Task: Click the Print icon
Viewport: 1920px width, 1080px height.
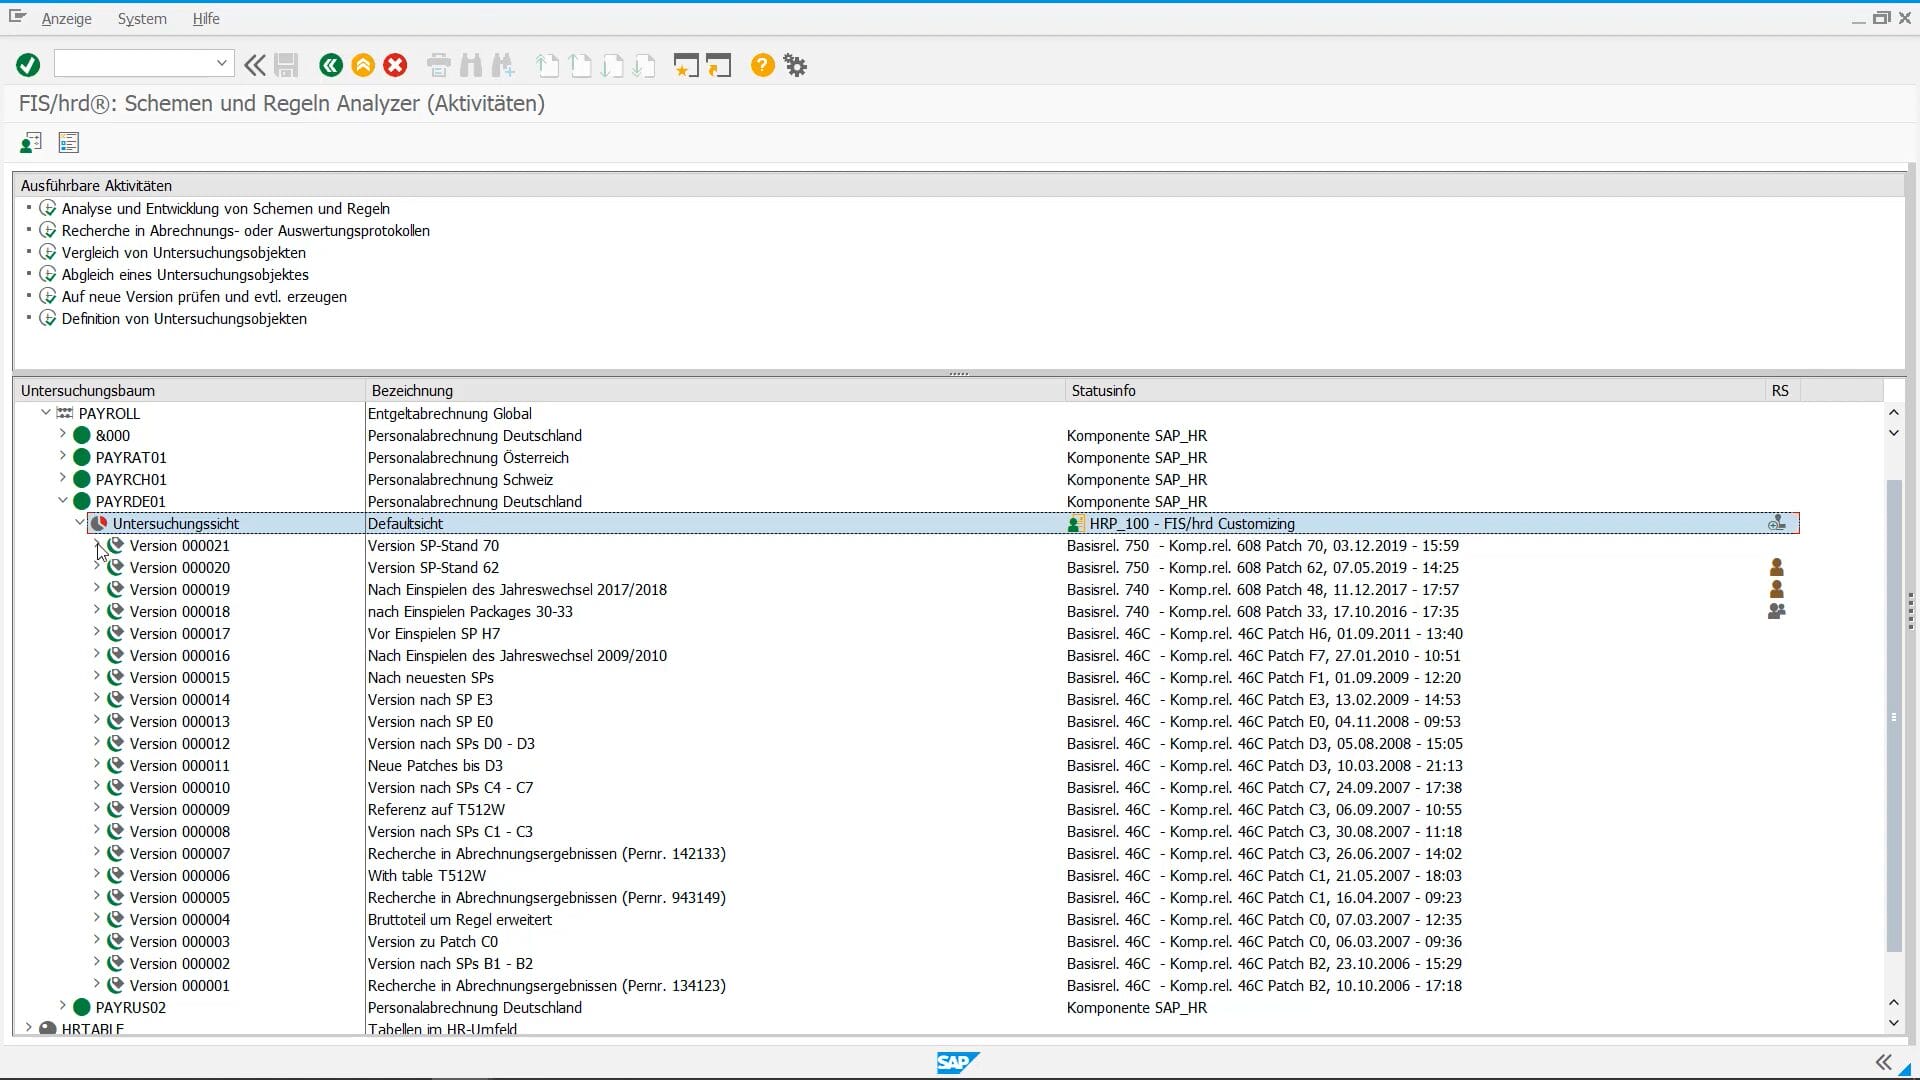Action: pos(438,65)
